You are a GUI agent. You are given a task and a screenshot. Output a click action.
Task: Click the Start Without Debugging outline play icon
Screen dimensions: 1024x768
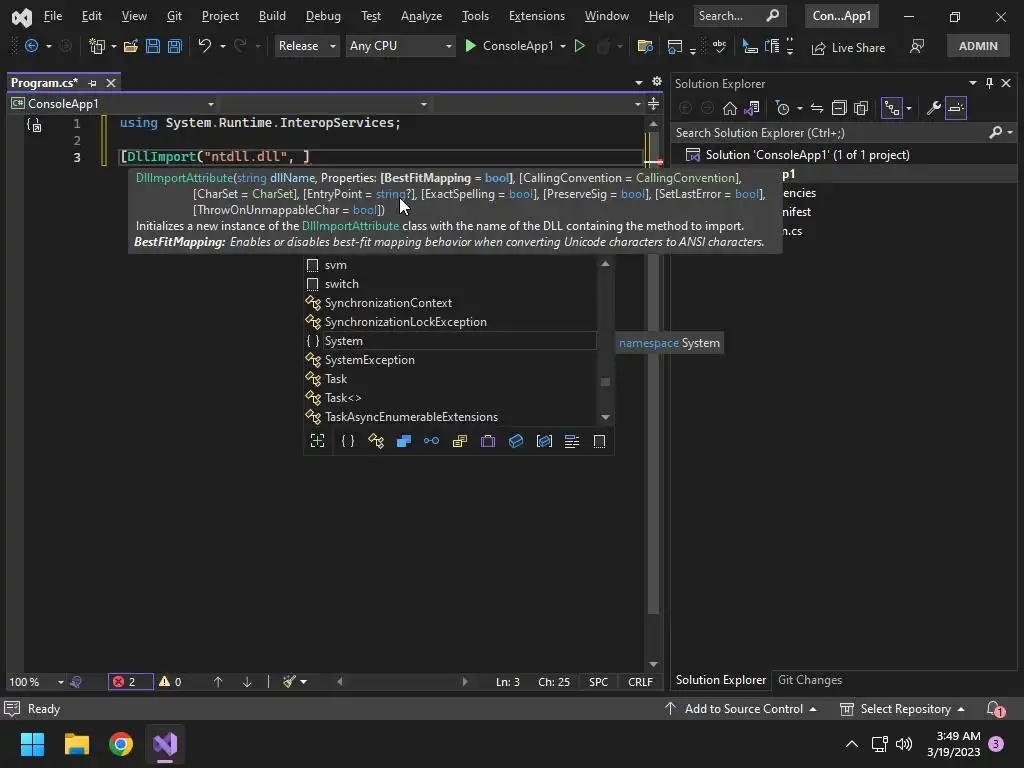[579, 46]
